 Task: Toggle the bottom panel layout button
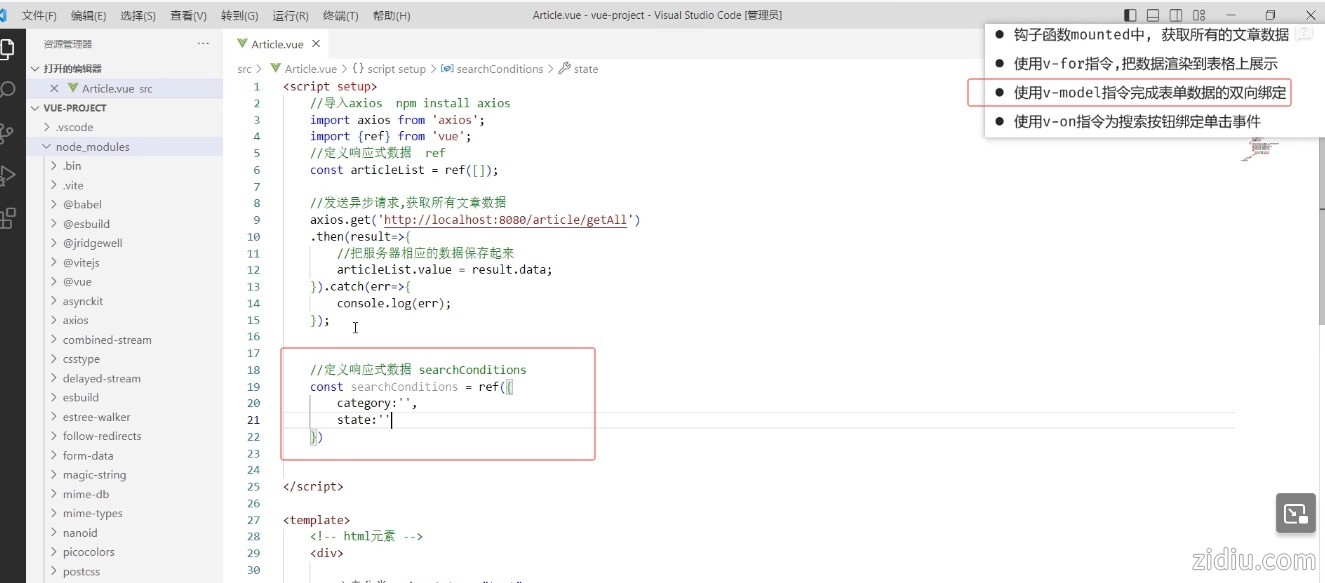1153,15
